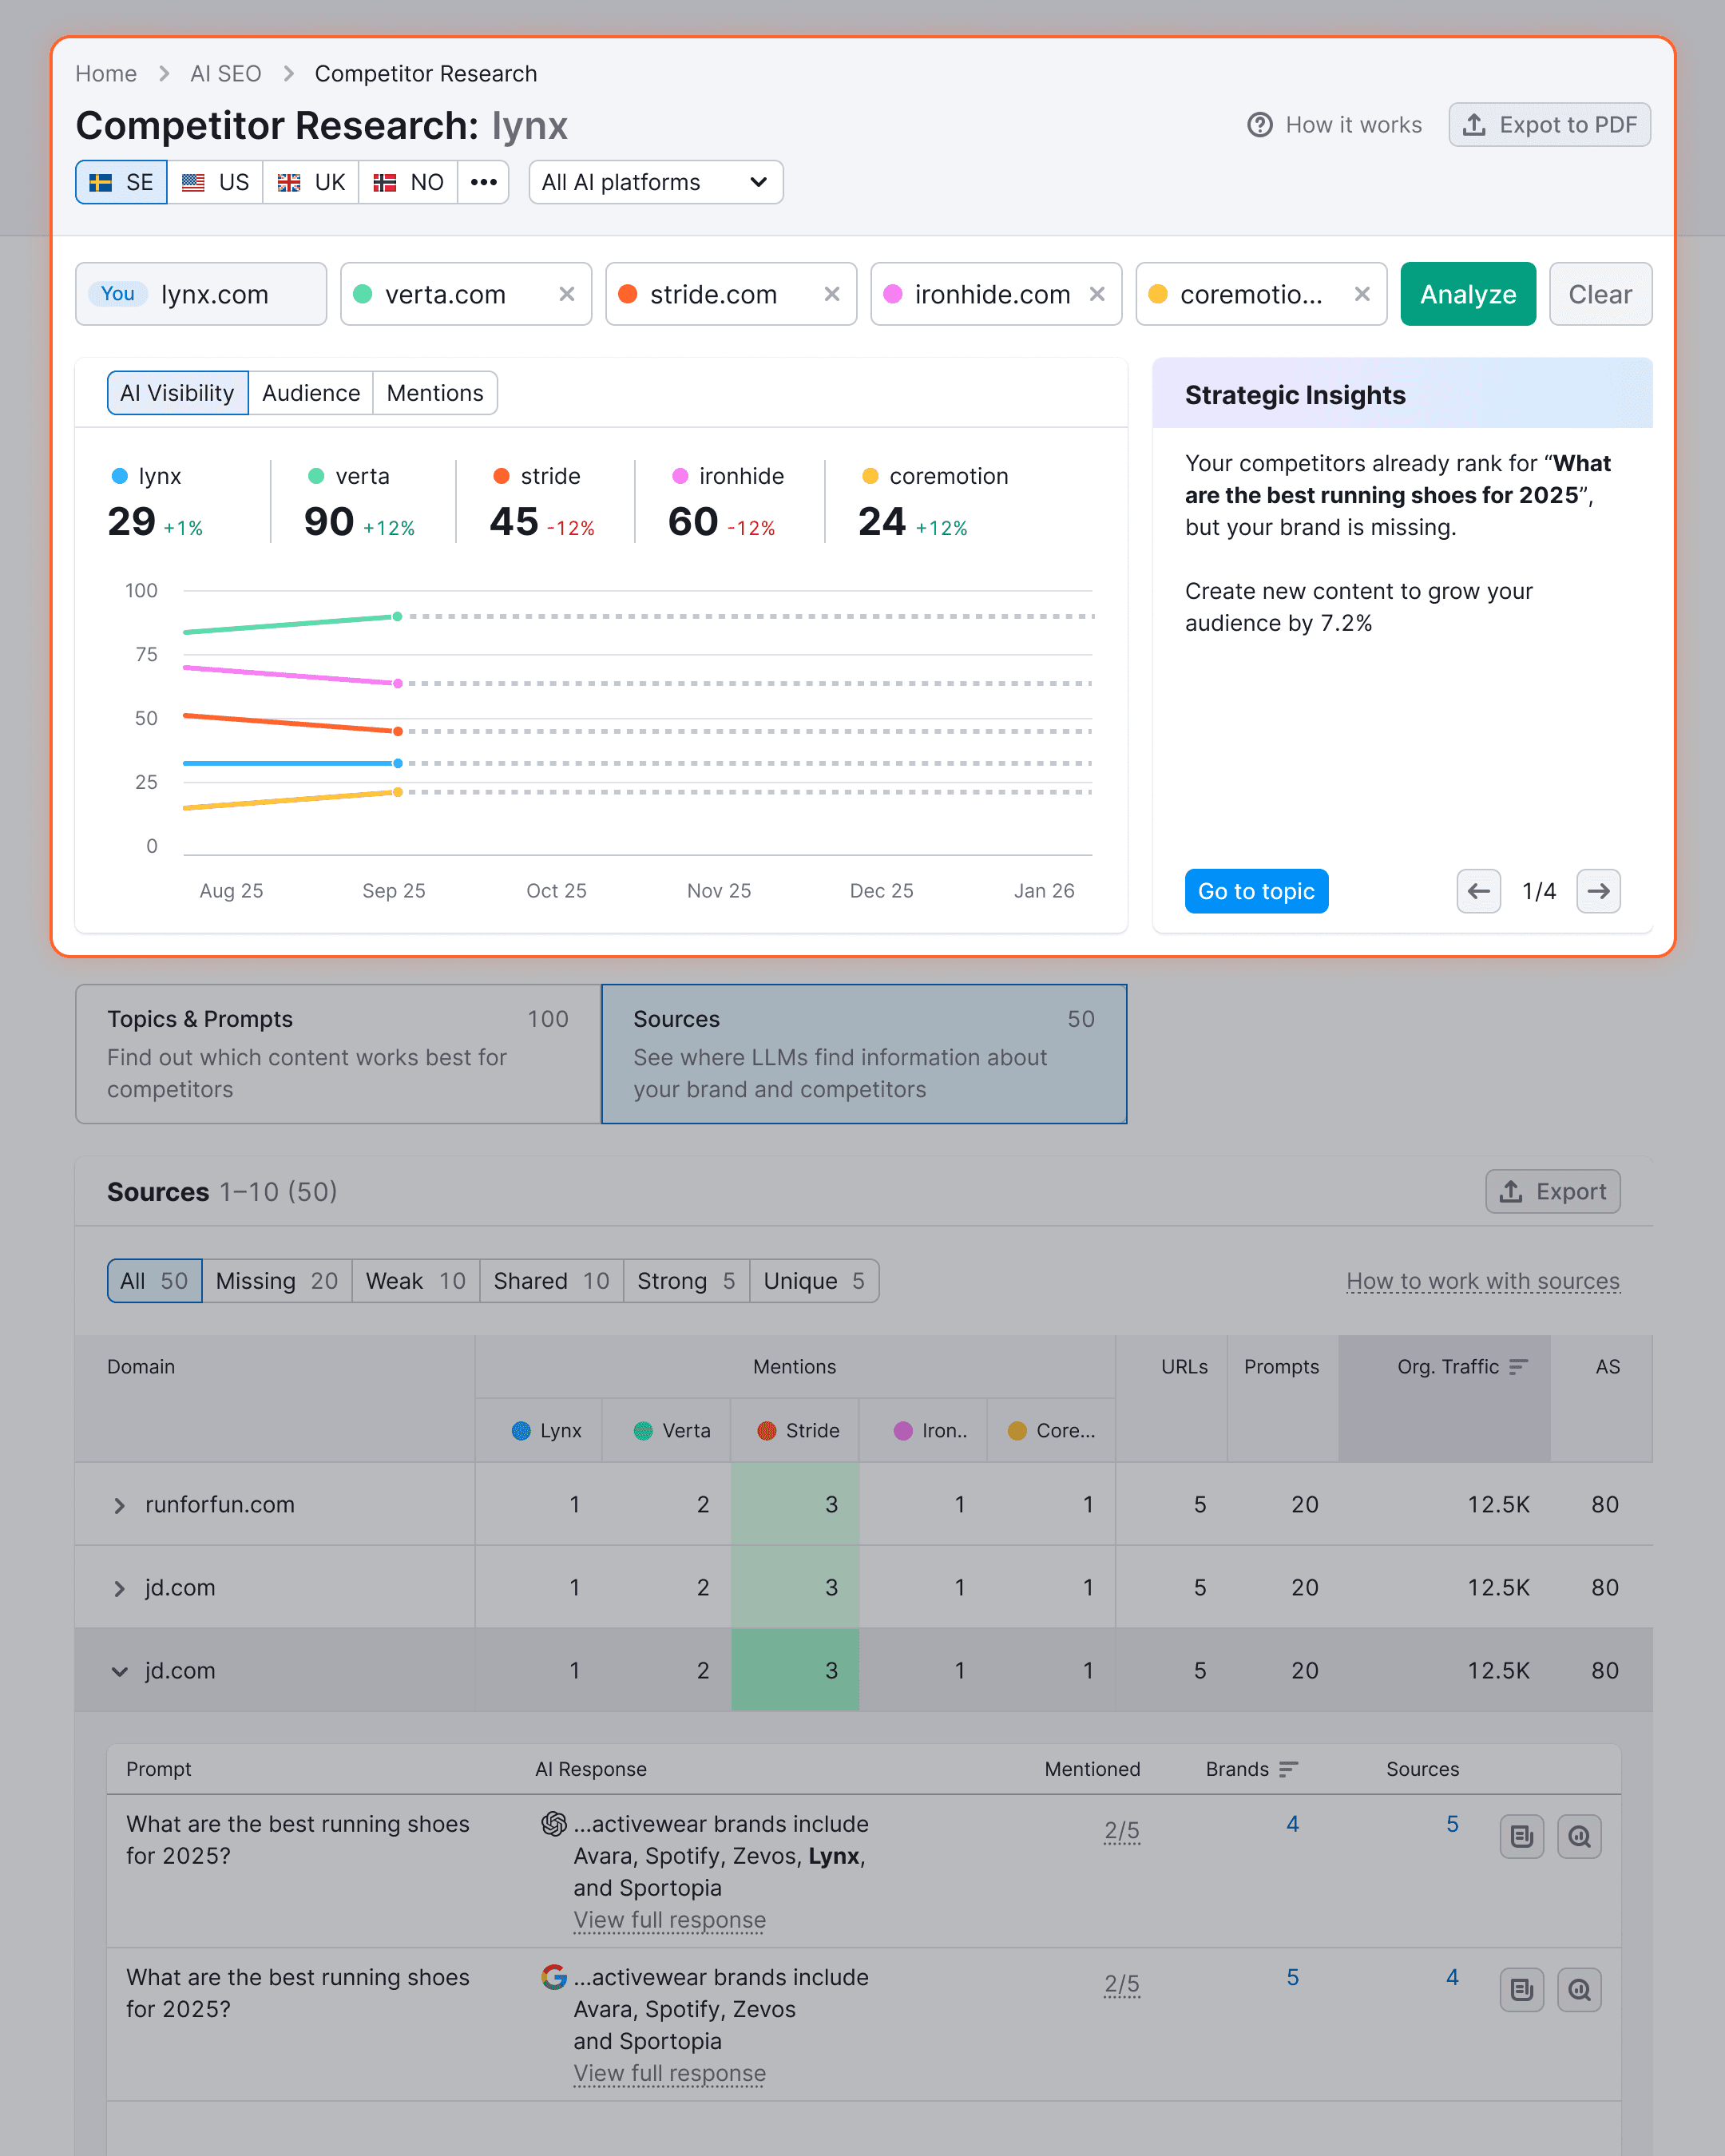Click Home breadcrumb
The width and height of the screenshot is (1725, 2156).
(106, 74)
